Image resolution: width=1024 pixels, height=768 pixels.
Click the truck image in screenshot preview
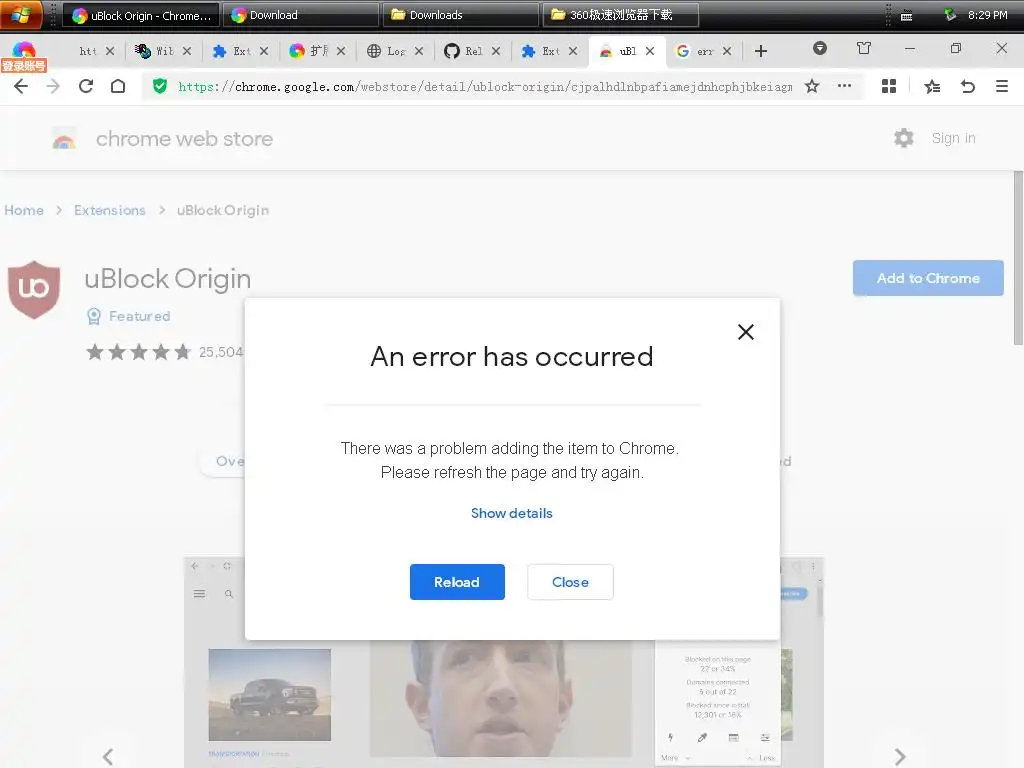[270, 694]
